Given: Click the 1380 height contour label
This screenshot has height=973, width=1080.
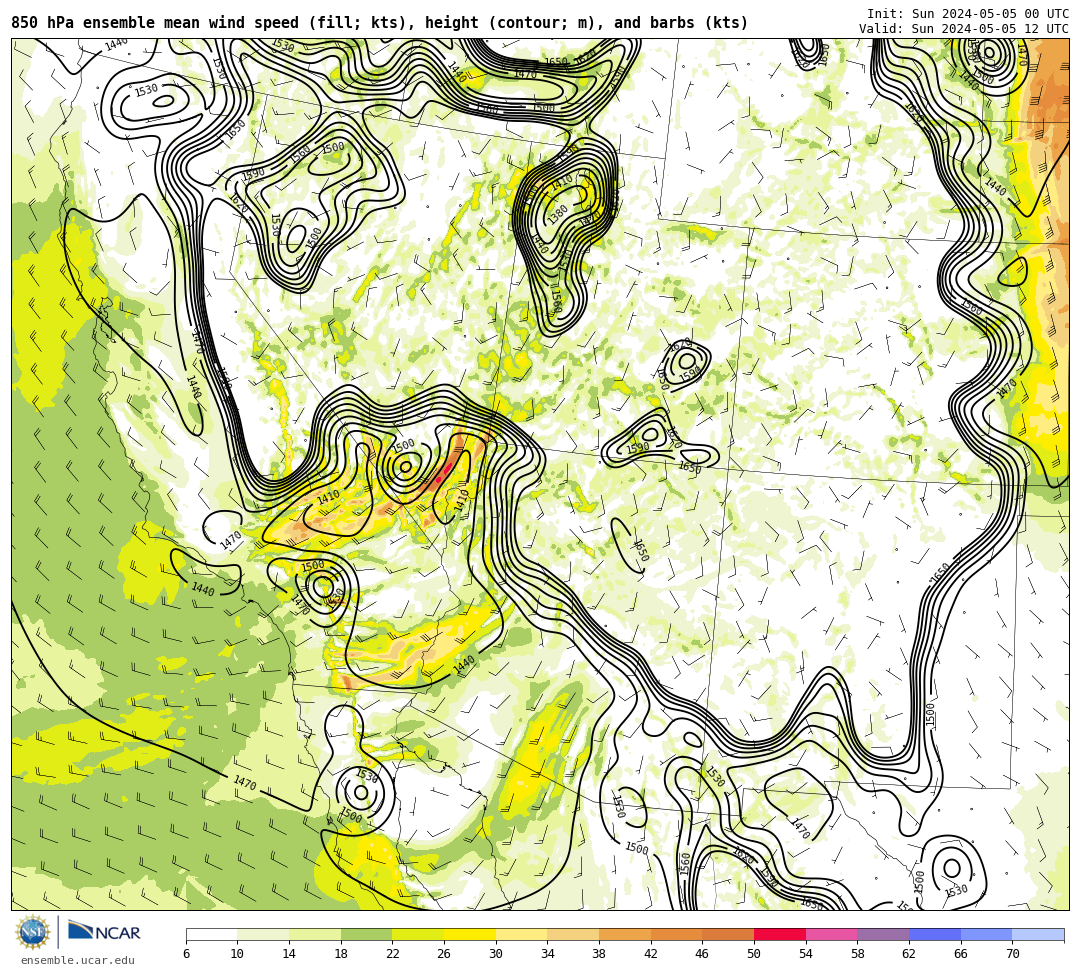Looking at the screenshot, I should (x=557, y=214).
